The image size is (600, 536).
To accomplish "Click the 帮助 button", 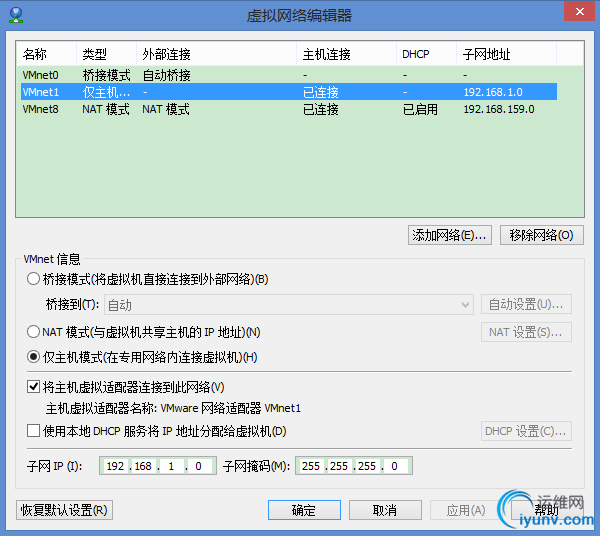I will [x=547, y=510].
